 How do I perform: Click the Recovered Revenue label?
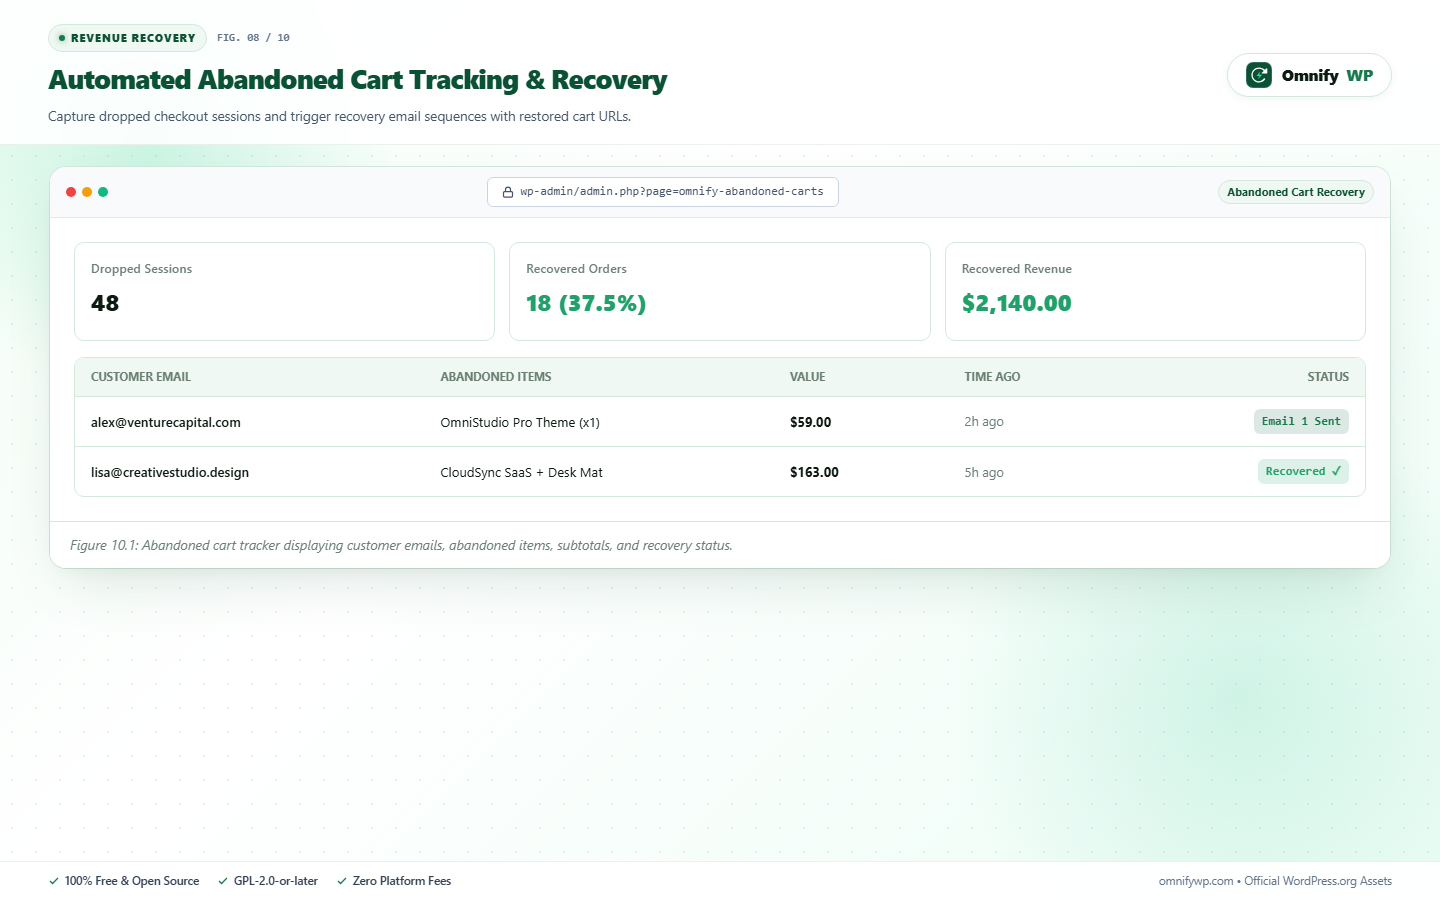(1017, 269)
